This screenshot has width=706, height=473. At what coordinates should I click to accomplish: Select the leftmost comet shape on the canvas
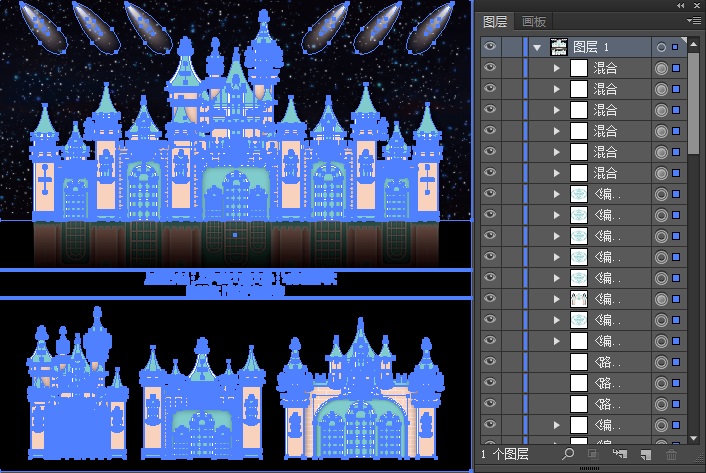pos(43,27)
